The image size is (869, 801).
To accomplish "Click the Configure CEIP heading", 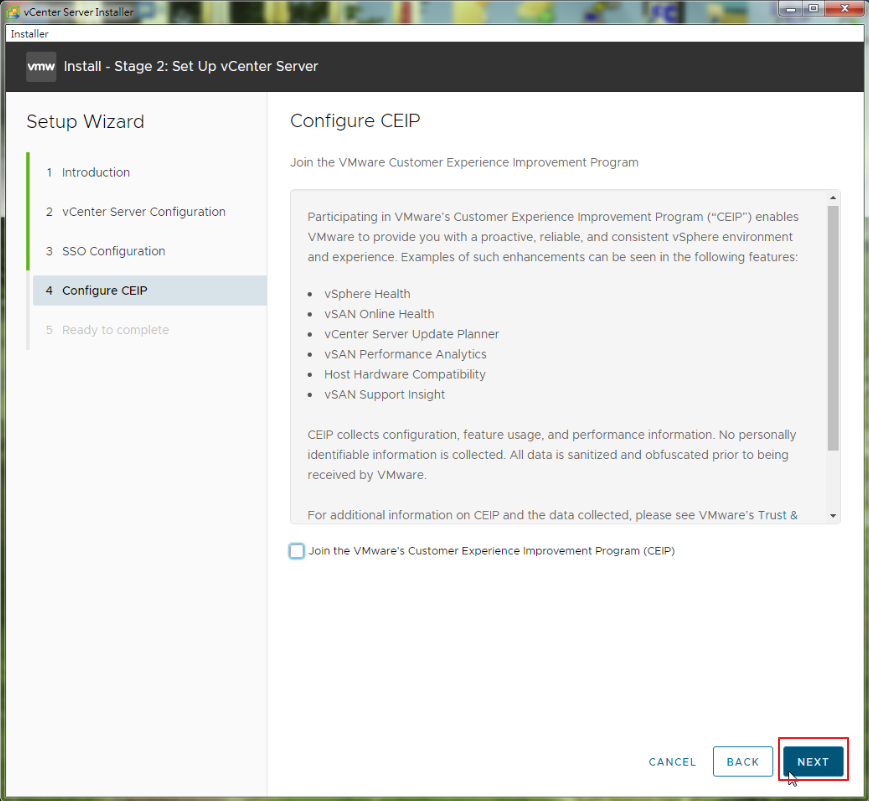I will point(355,121).
